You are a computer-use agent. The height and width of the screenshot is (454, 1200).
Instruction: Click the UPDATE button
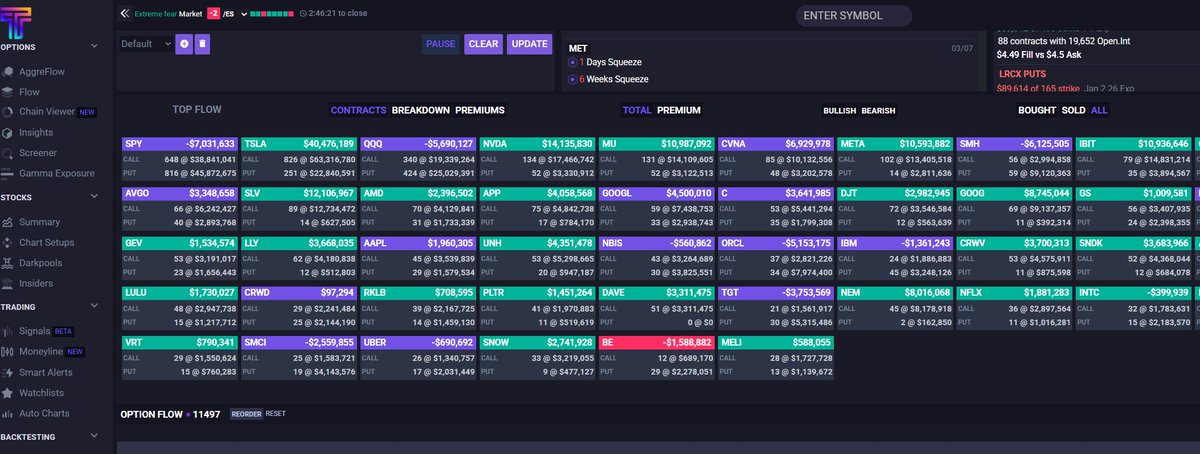pyautogui.click(x=529, y=44)
